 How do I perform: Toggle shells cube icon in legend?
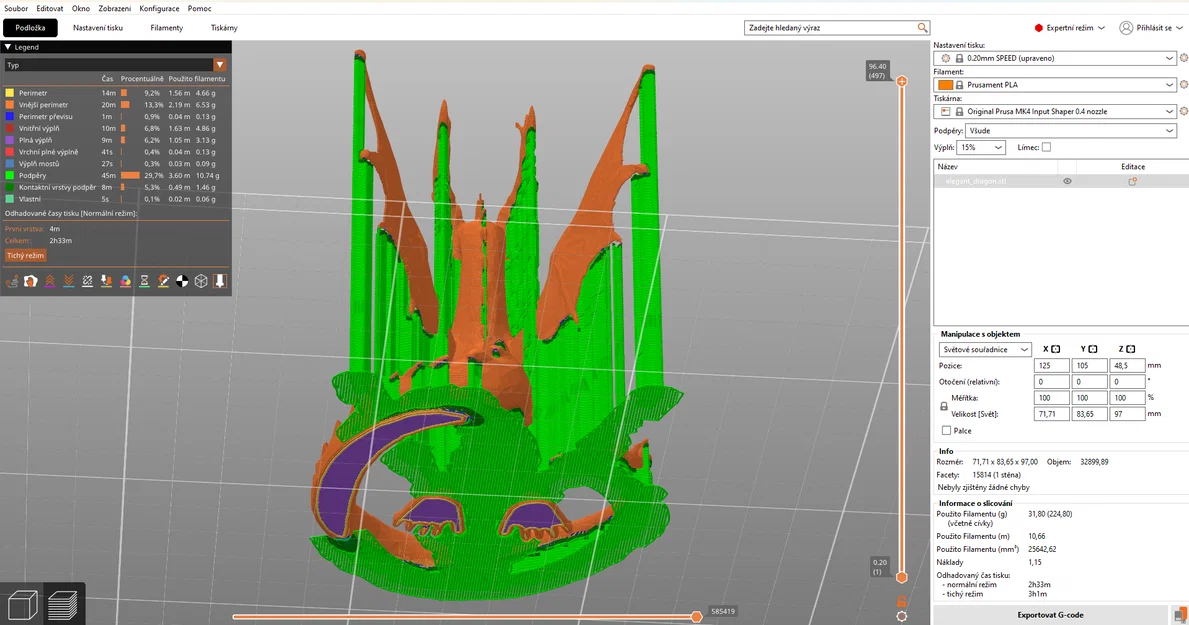[201, 281]
